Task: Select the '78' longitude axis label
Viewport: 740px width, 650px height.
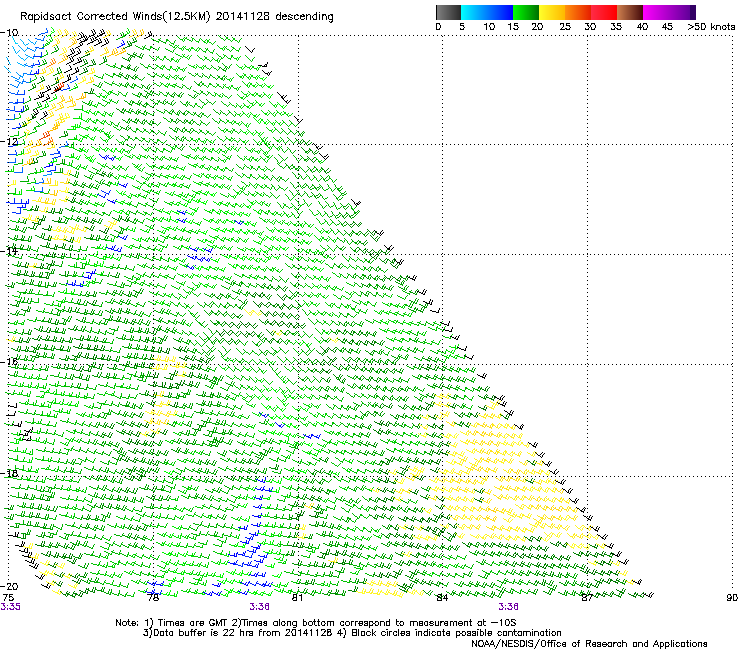Action: pyautogui.click(x=153, y=598)
